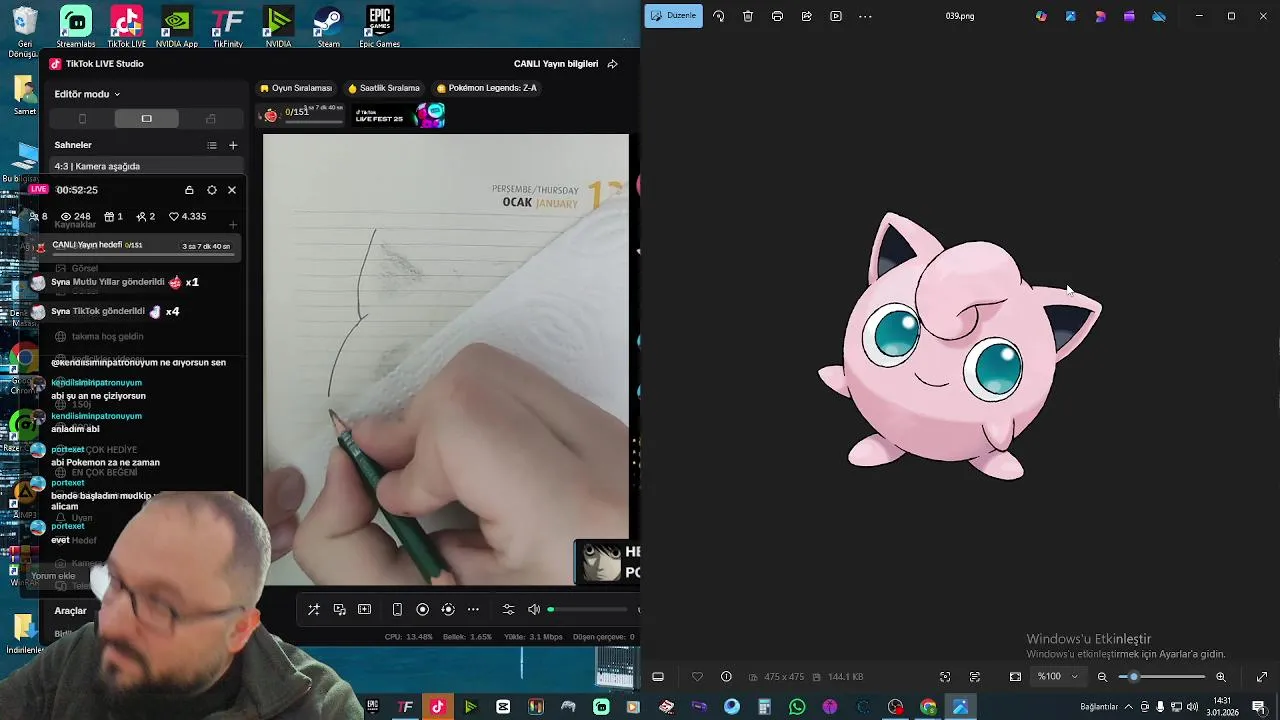The height and width of the screenshot is (720, 1280).
Task: Click the visual search scan icon
Action: (x=945, y=677)
